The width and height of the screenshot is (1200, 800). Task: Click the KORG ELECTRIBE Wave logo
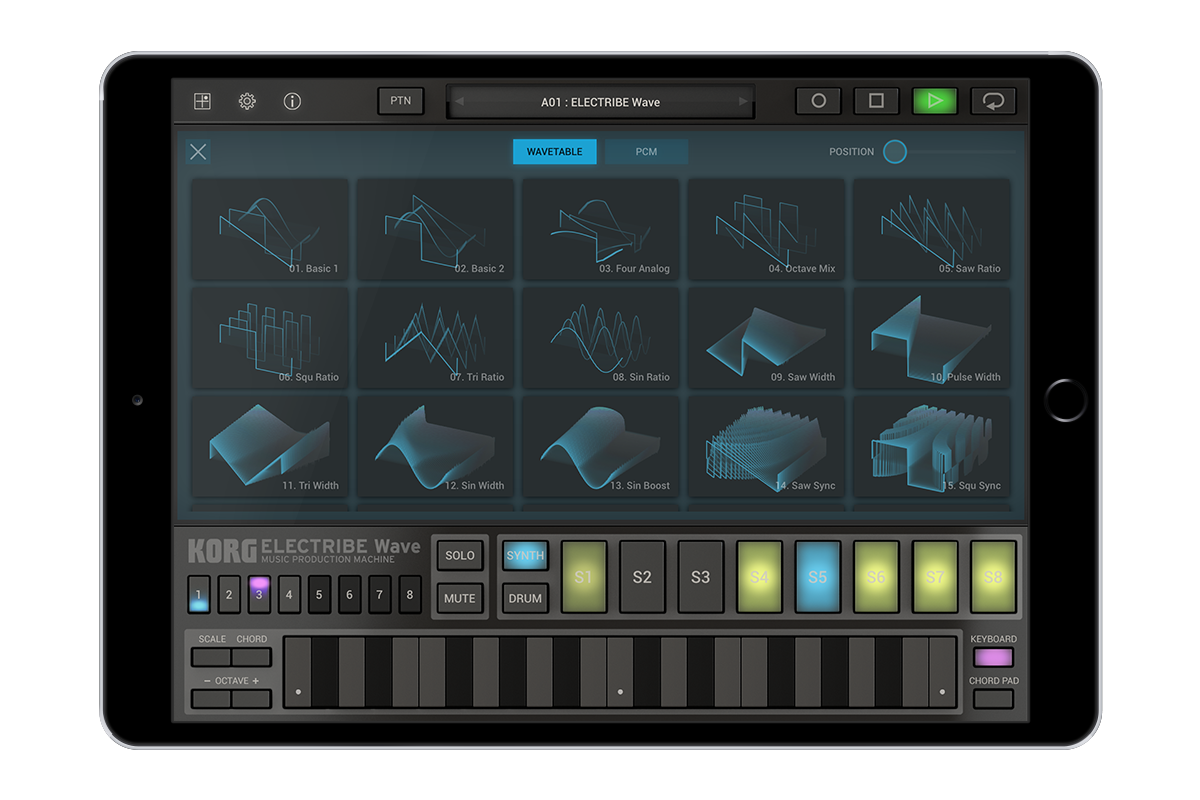coord(304,550)
